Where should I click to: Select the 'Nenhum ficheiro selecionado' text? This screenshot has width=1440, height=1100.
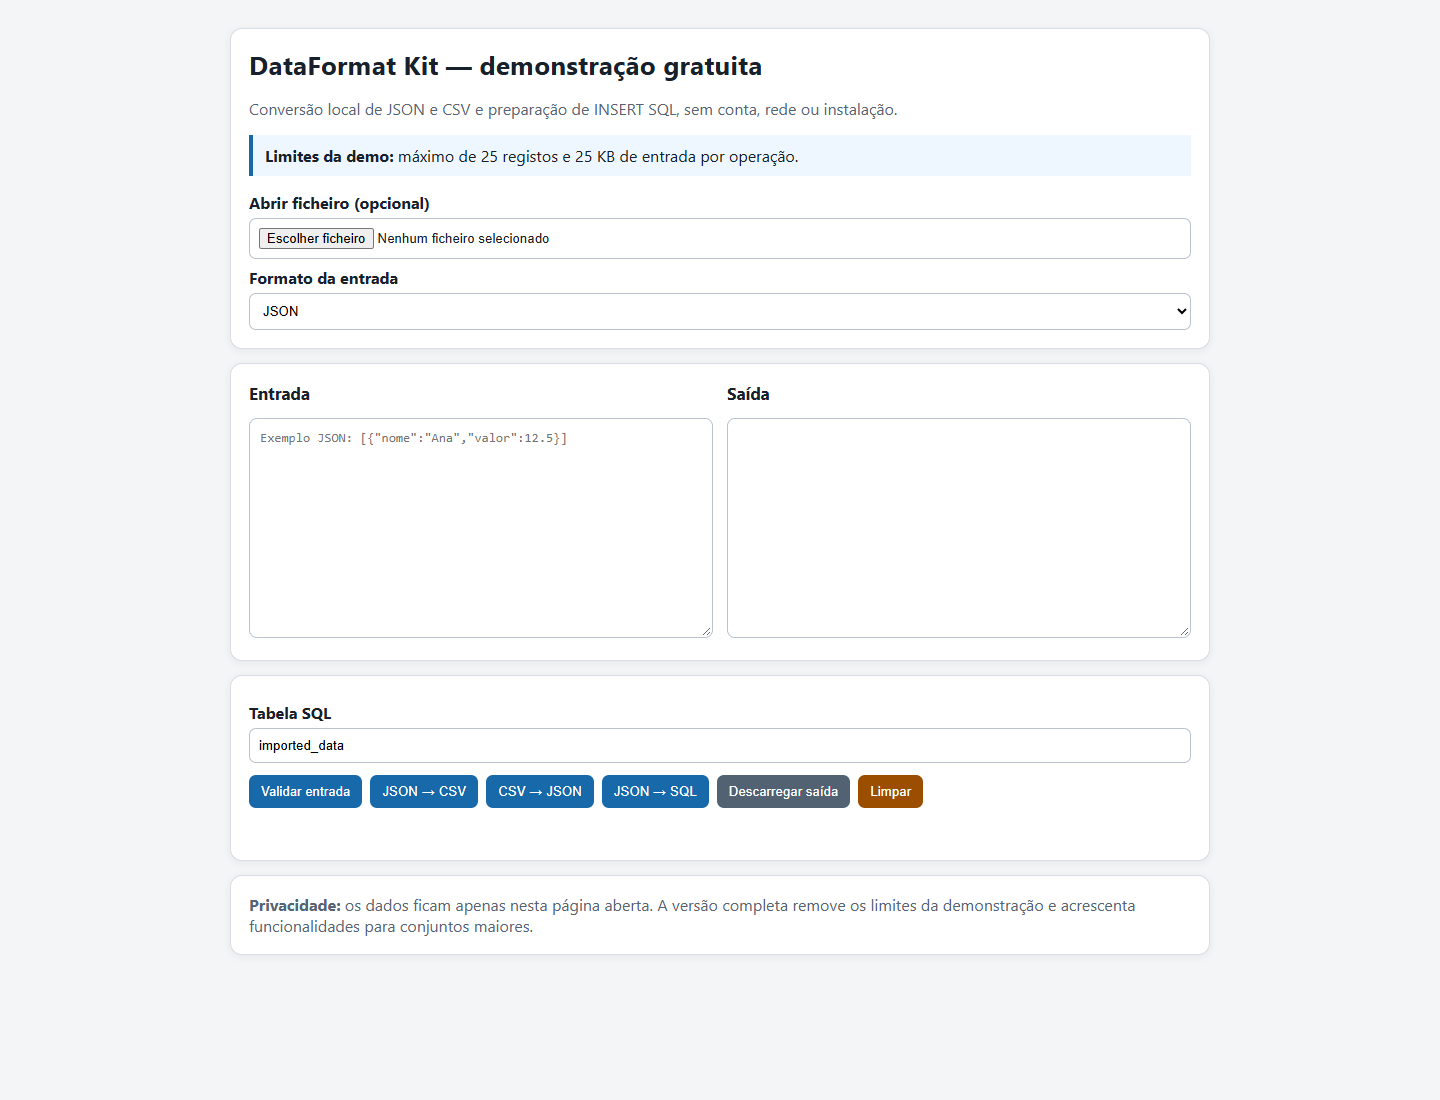(x=463, y=238)
